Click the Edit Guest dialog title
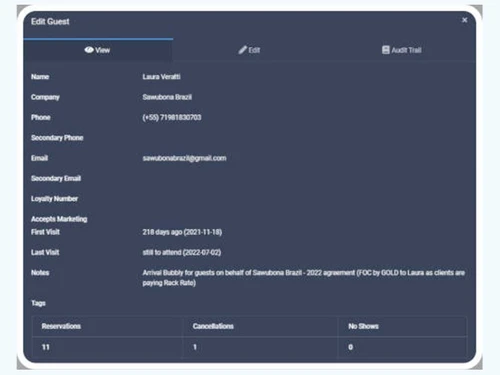Image resolution: width=500 pixels, height=375 pixels. [x=50, y=22]
